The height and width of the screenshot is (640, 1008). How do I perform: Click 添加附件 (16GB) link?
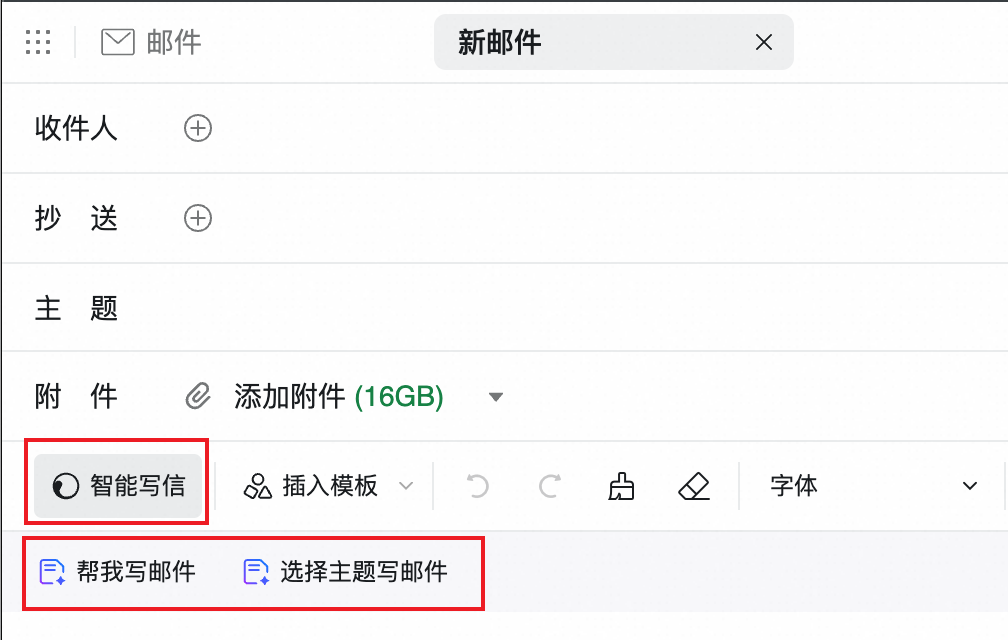tap(339, 396)
